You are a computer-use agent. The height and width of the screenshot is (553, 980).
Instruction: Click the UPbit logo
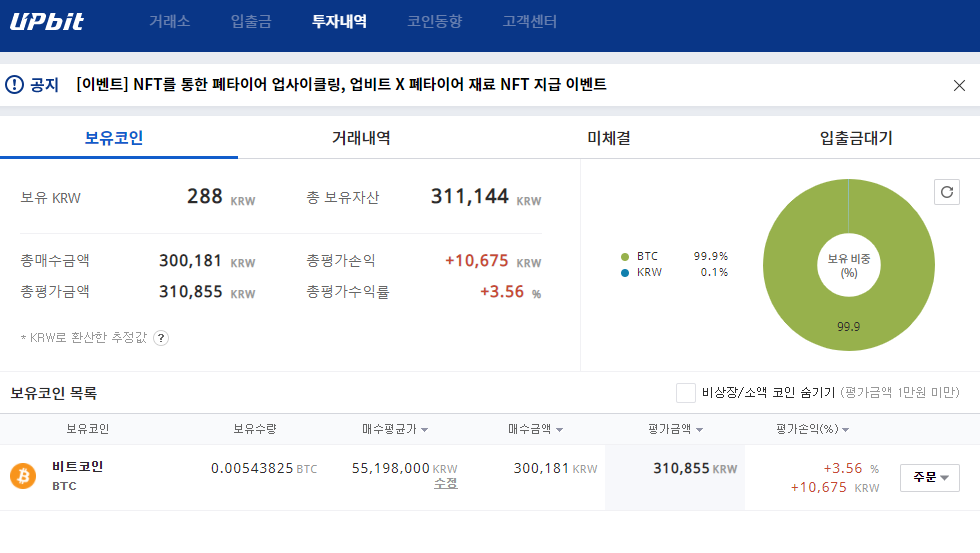(x=47, y=21)
